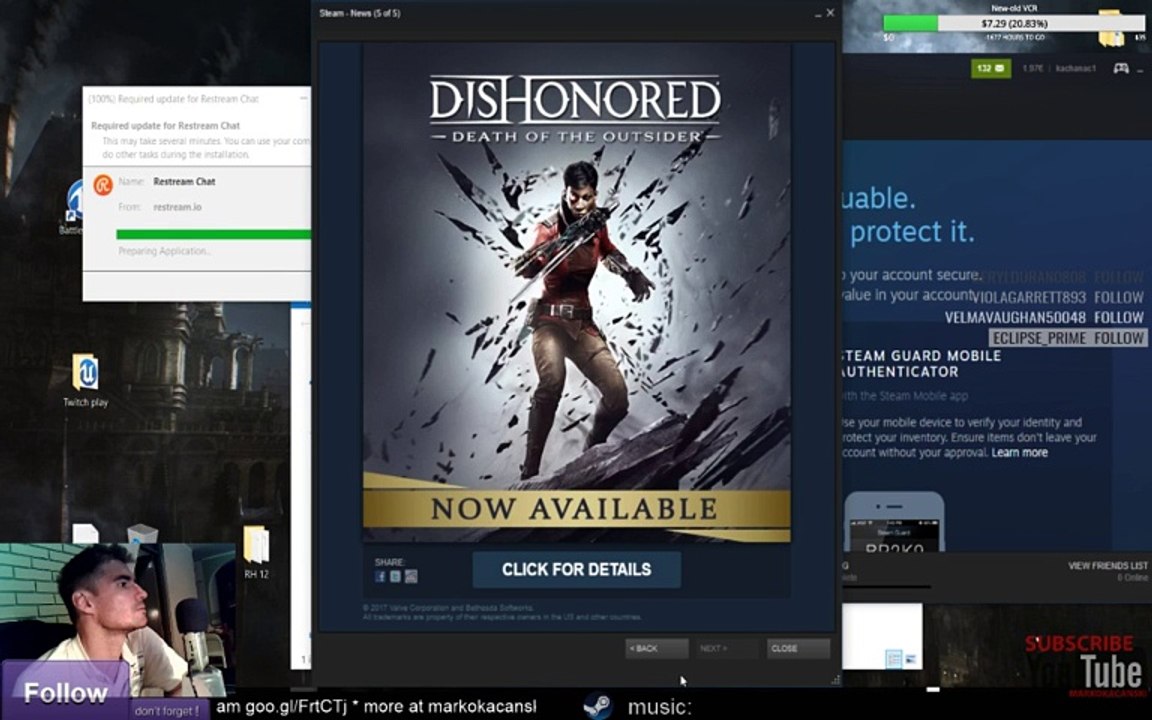
Task: Click the grayed-out NEXT > button
Action: click(x=727, y=648)
